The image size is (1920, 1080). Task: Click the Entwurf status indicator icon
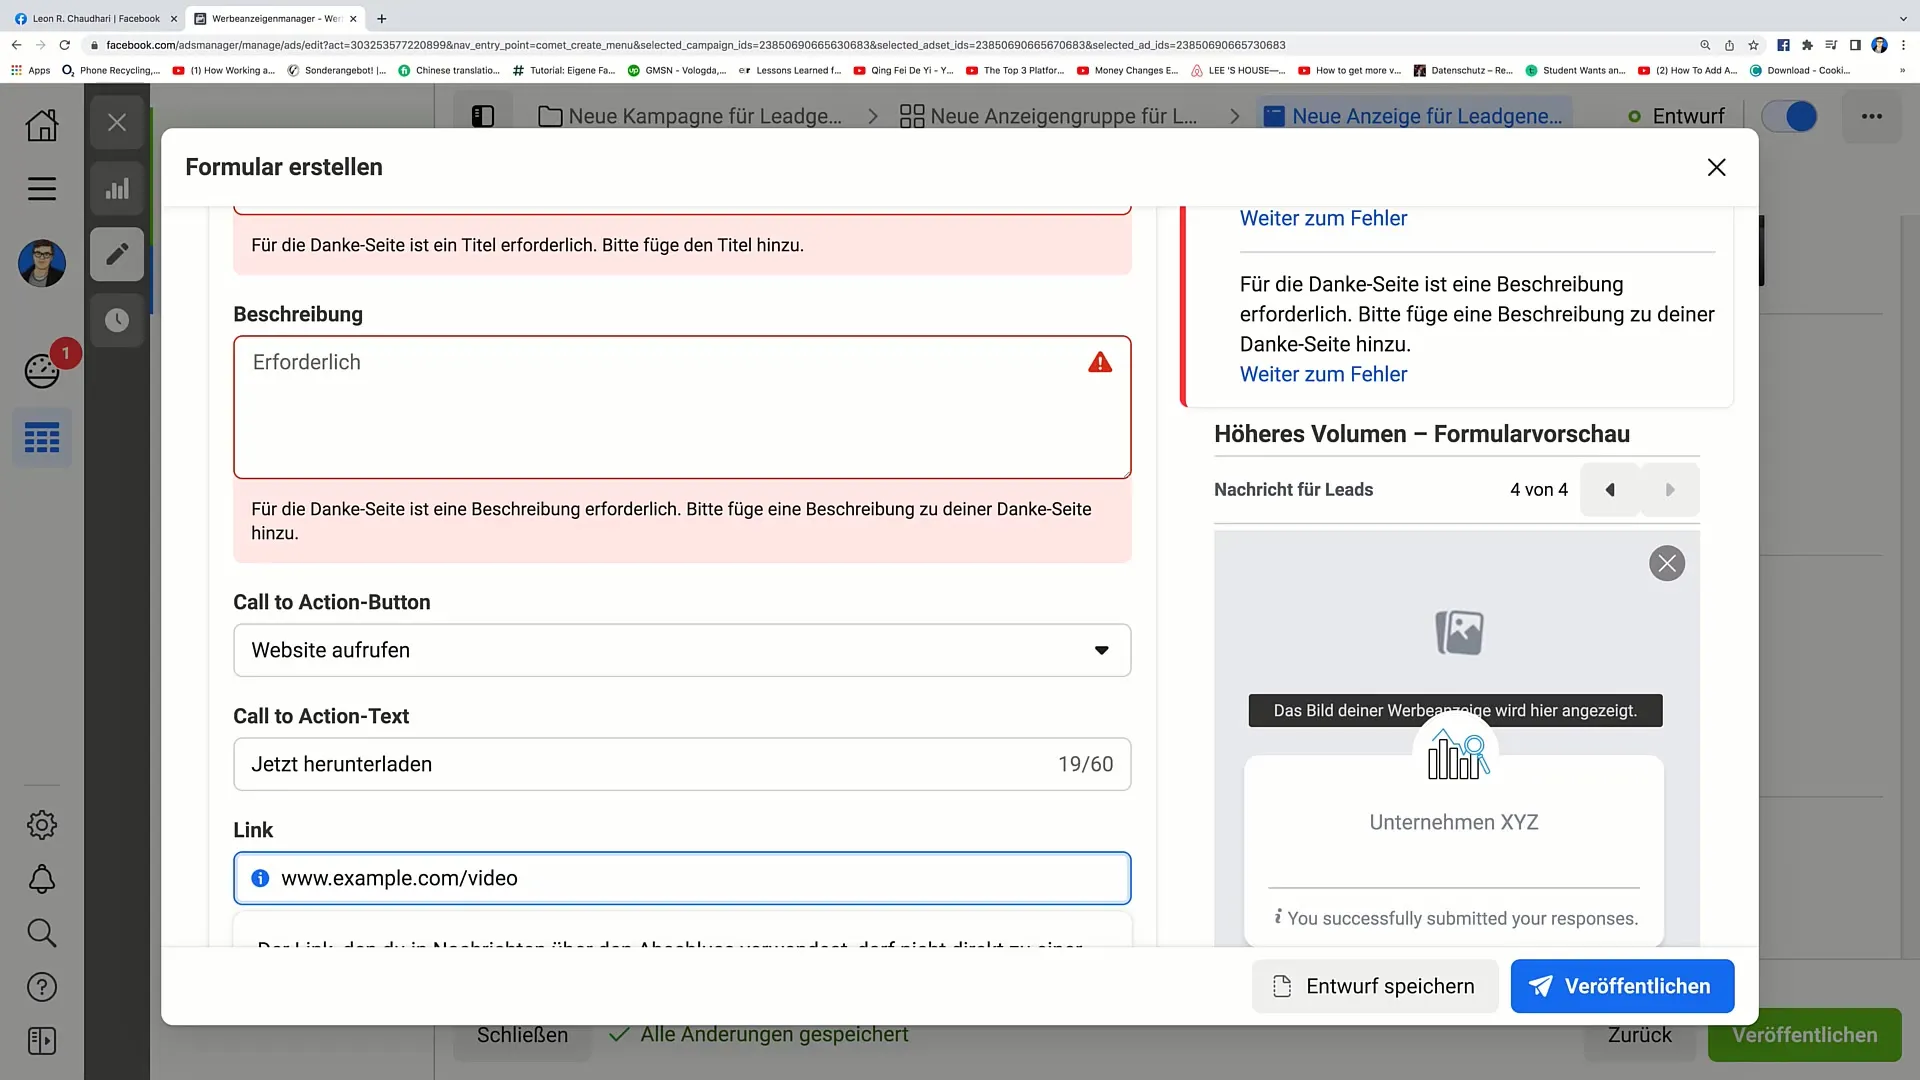tap(1635, 116)
